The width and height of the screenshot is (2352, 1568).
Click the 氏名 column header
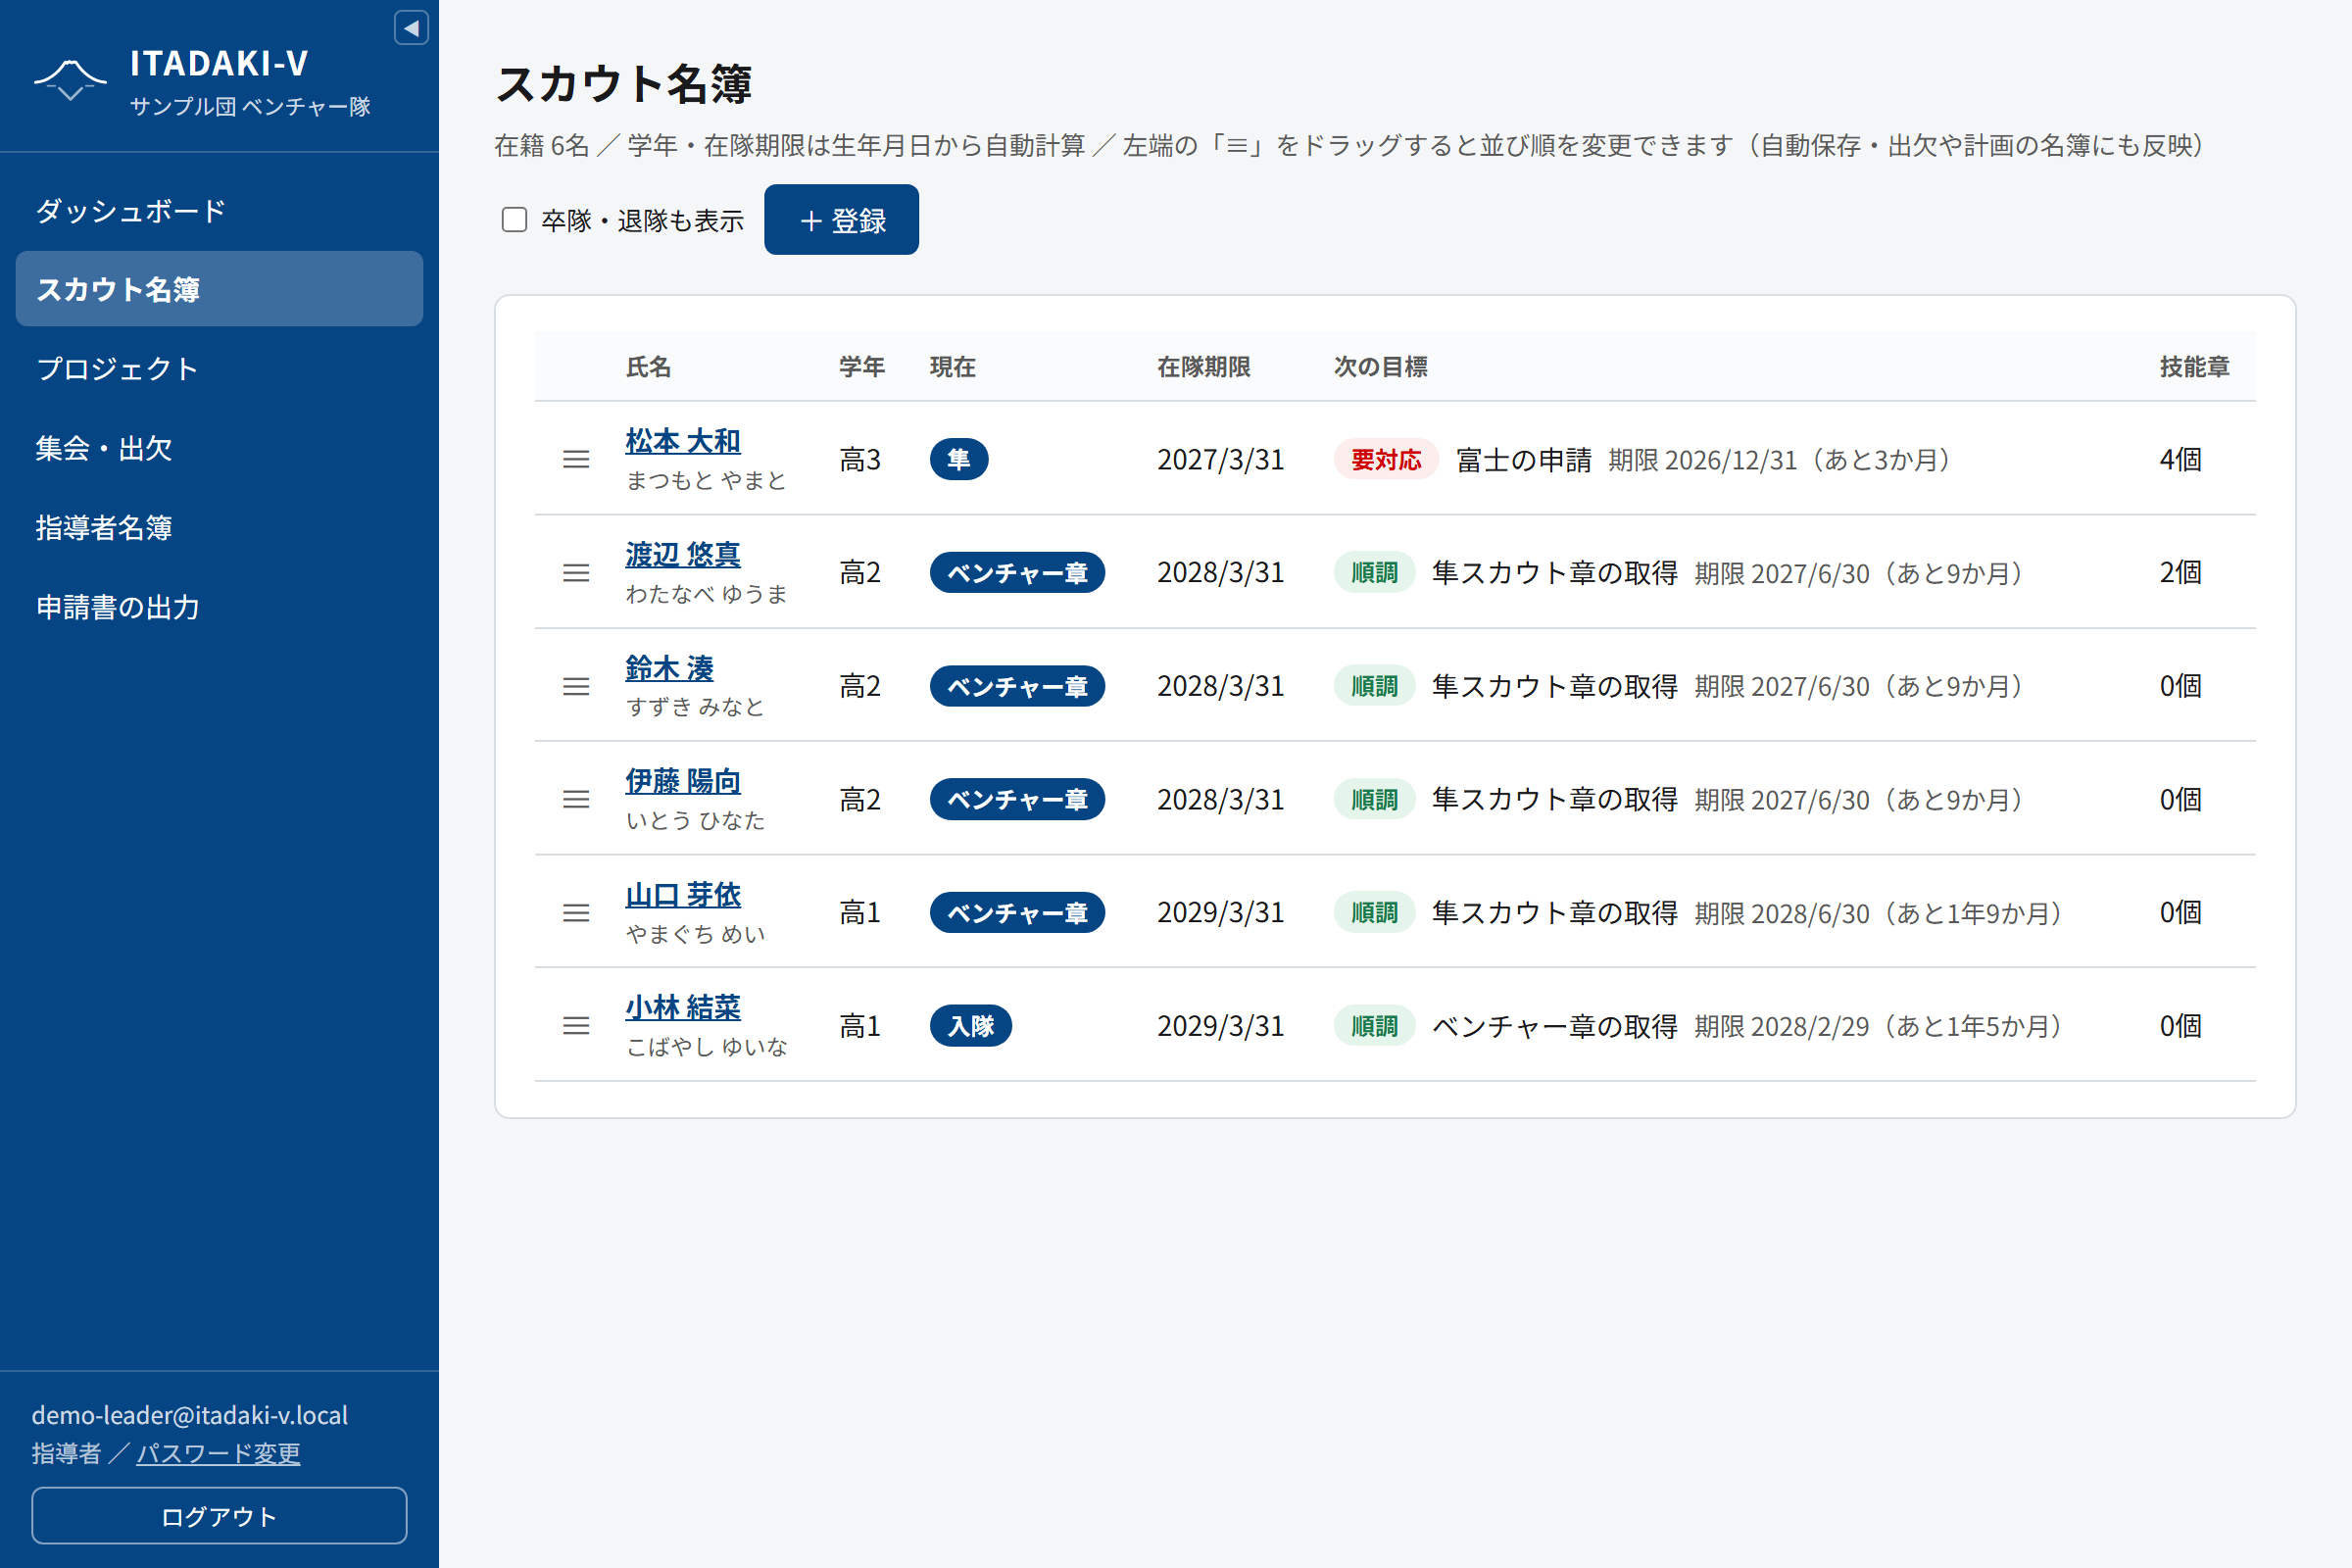pos(648,367)
